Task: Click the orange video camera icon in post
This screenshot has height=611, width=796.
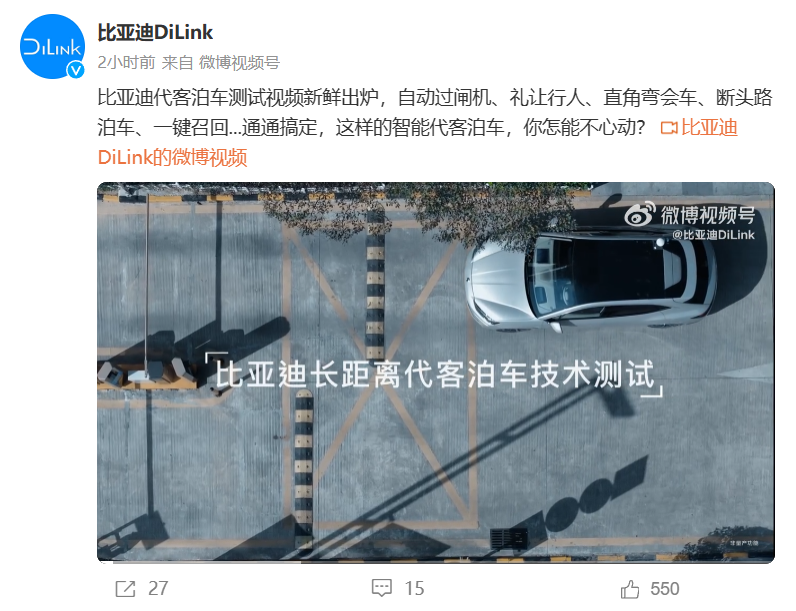Action: point(669,128)
